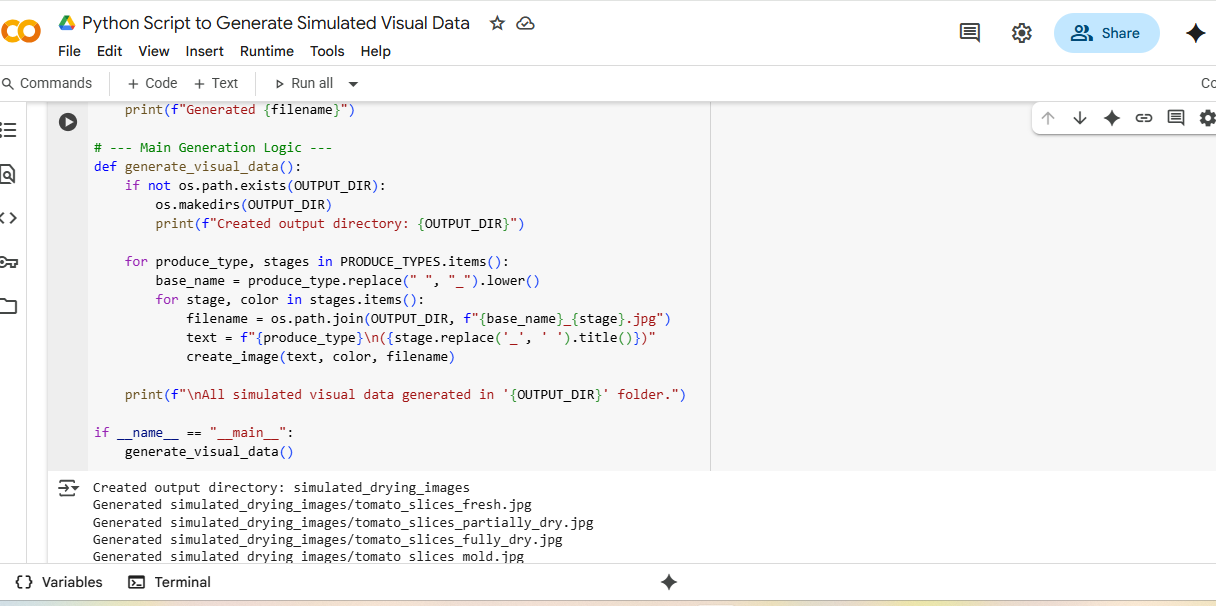Click output line 'tomato_slices_fresh.jpg'
The image size is (1216, 606).
312,506
